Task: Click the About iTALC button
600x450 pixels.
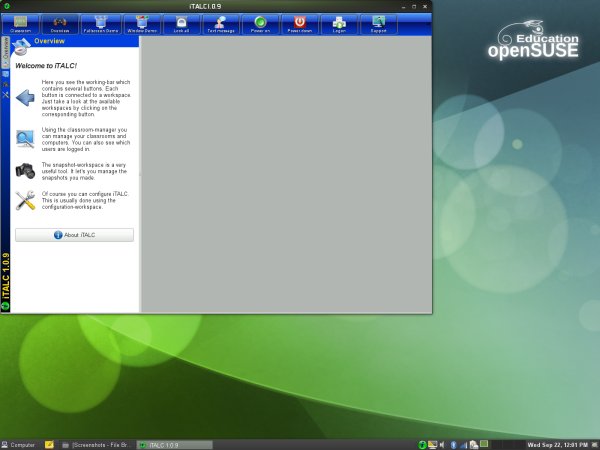Action: (x=74, y=235)
